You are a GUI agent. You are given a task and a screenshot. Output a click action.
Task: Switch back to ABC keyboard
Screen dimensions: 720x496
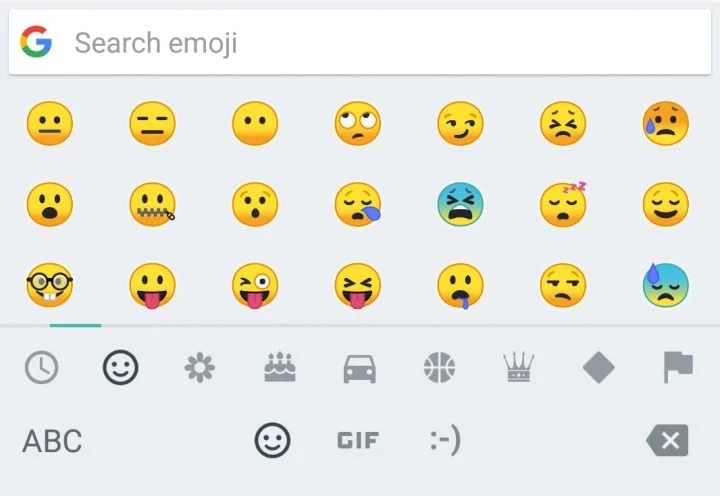pyautogui.click(x=52, y=440)
